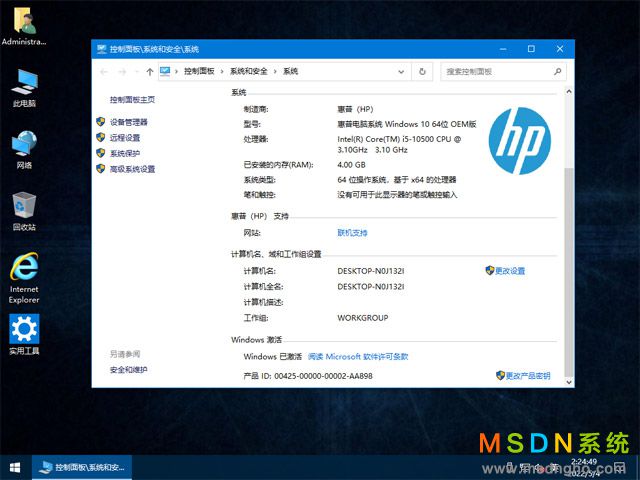Maximize the control panel window

pyautogui.click(x=531, y=49)
